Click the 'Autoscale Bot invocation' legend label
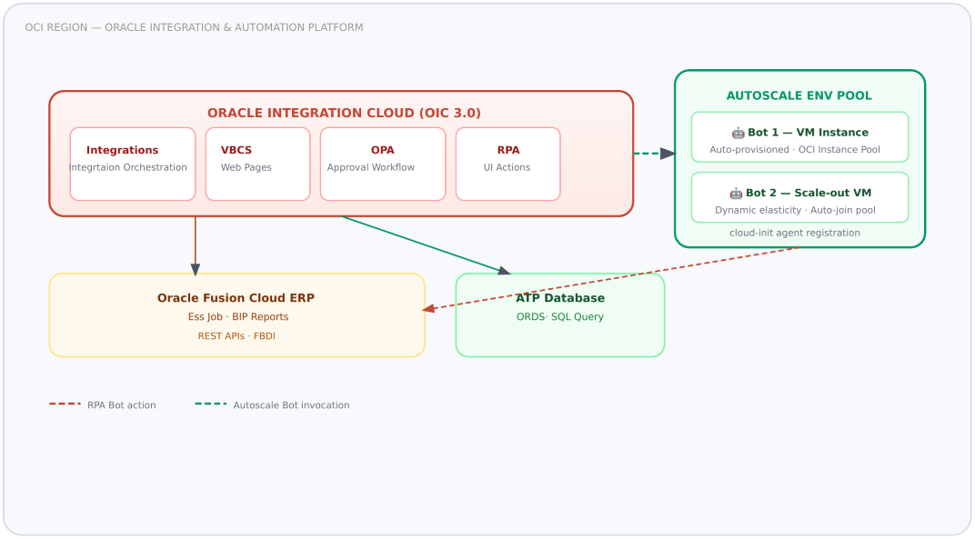Image resolution: width=975 pixels, height=539 pixels. point(291,405)
